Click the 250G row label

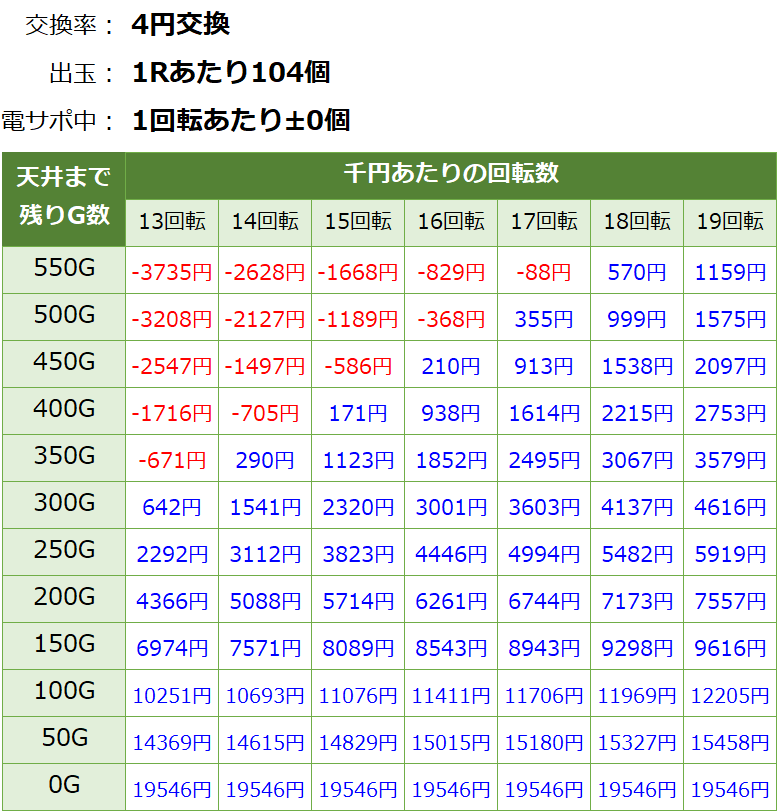point(64,552)
